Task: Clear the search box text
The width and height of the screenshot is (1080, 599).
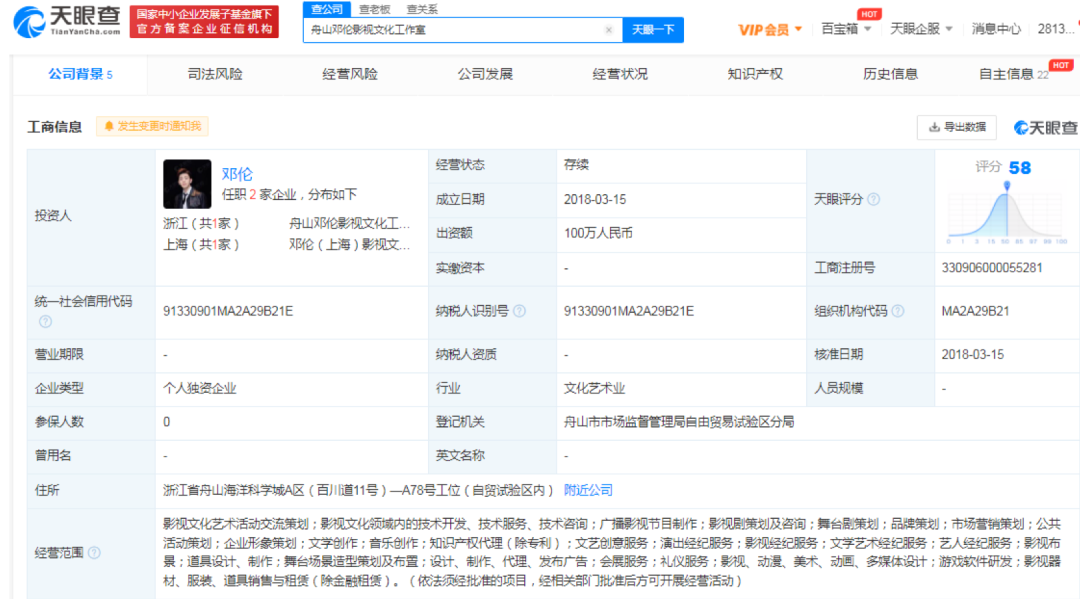Action: 608,30
